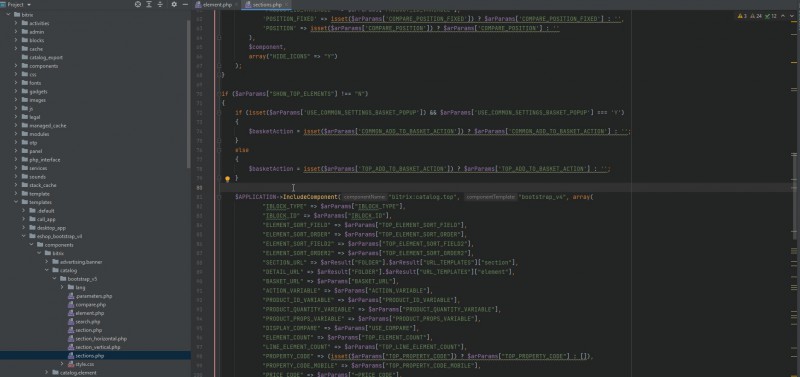
Task: Select catalog.element folder
Action: pyautogui.click(x=73, y=373)
